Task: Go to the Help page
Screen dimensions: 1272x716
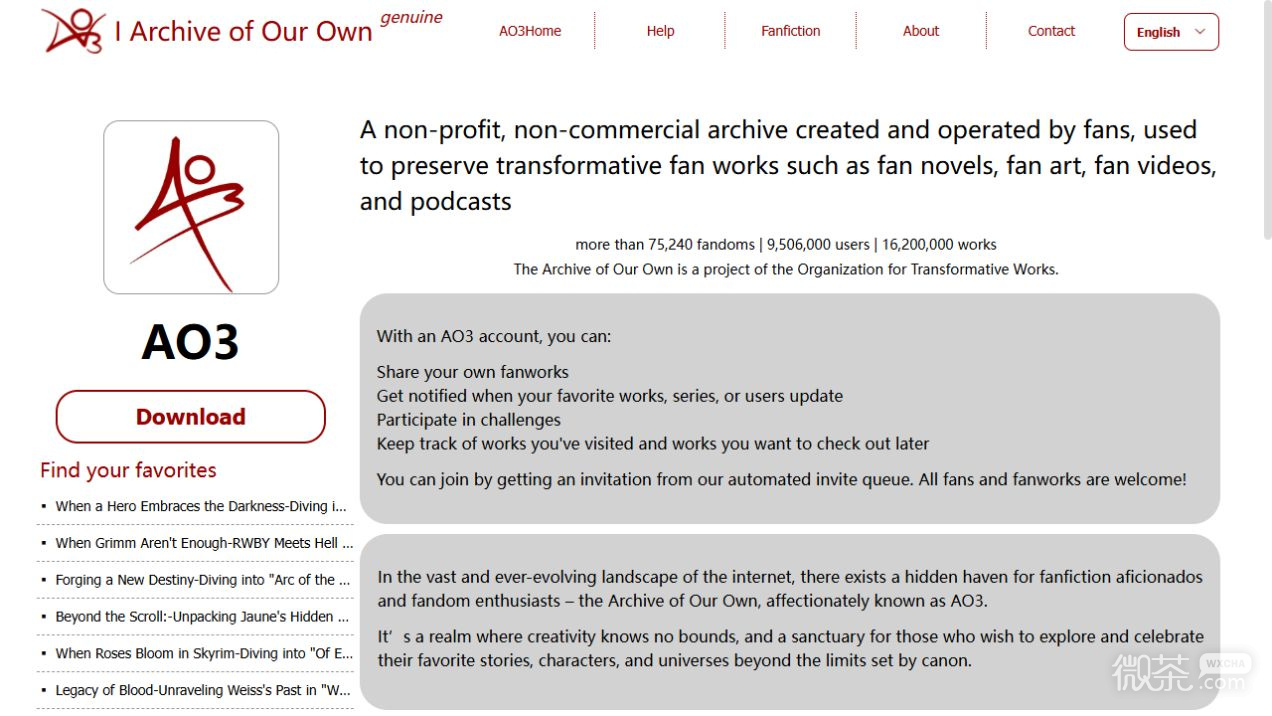Action: pyautogui.click(x=660, y=31)
